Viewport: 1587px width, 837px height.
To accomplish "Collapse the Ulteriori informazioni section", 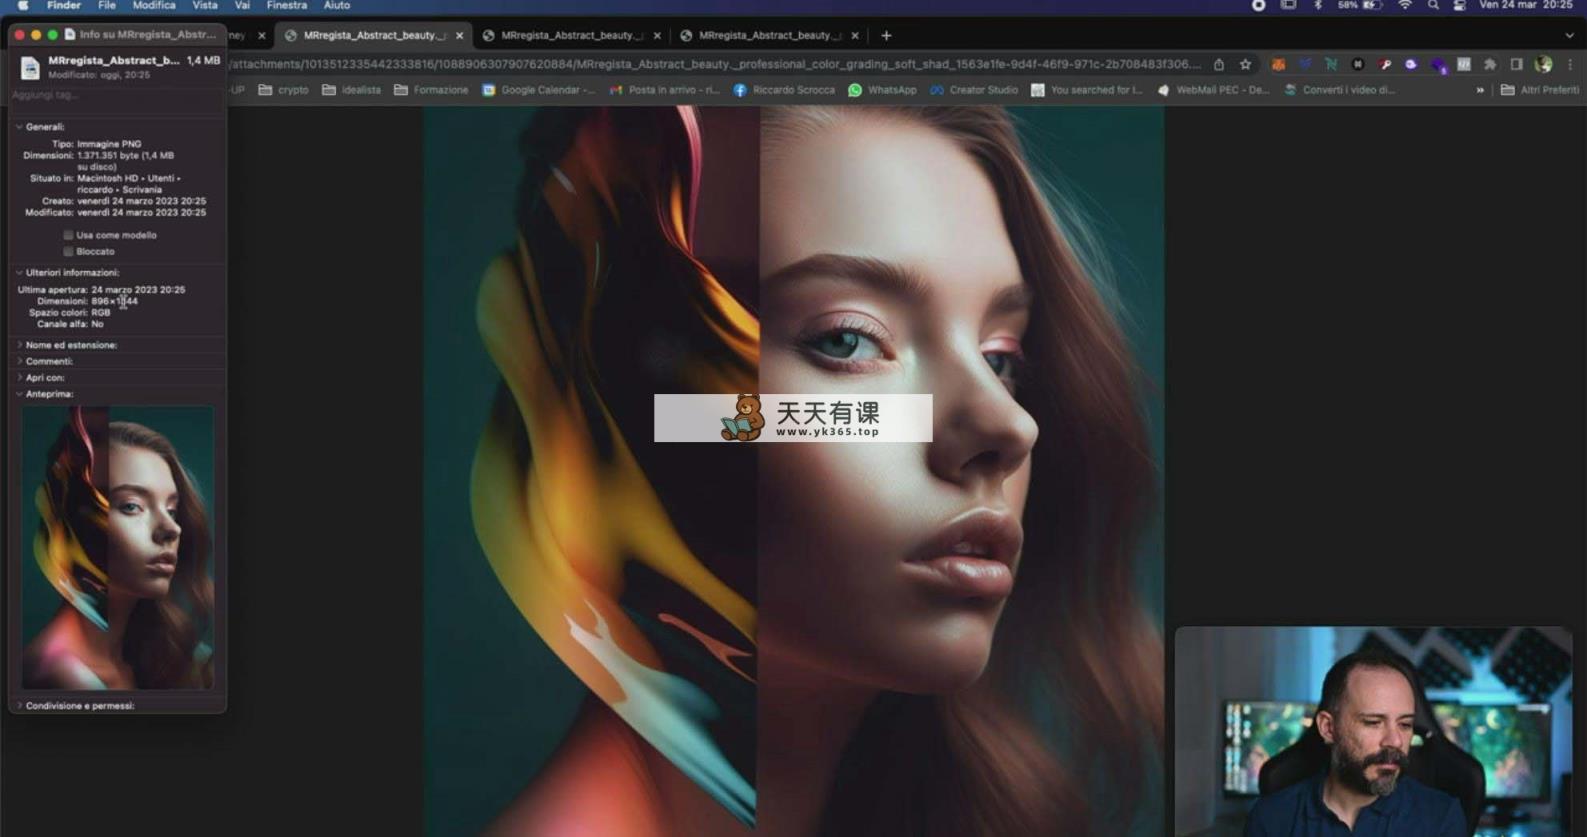I will 19,272.
